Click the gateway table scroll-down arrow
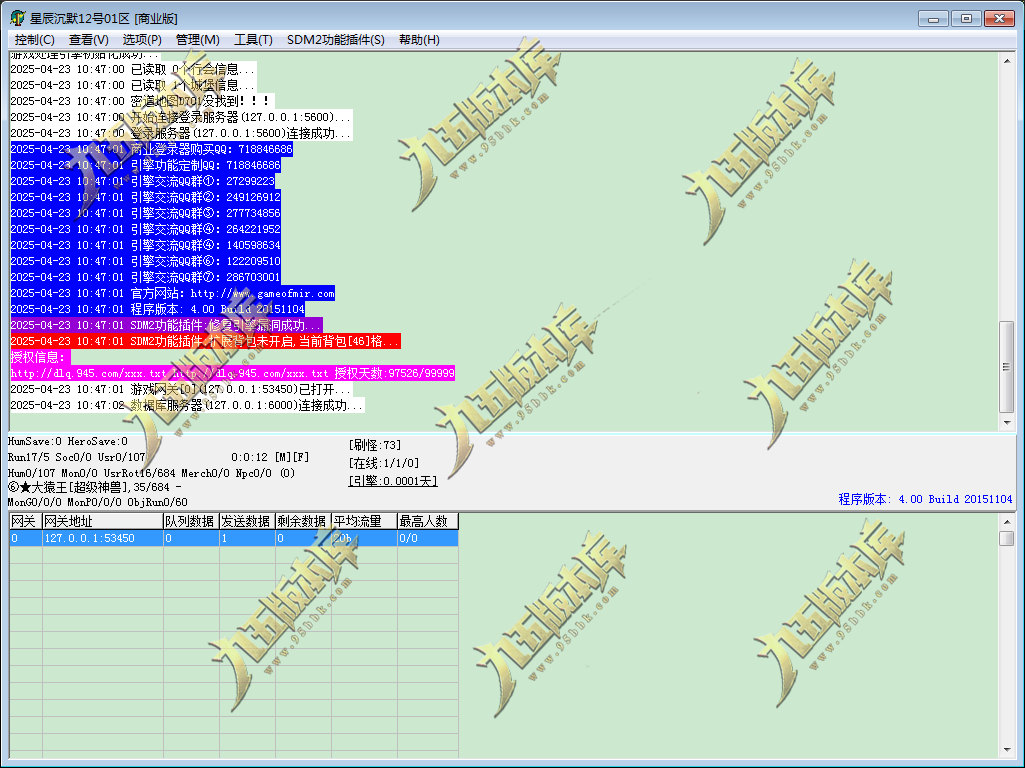The width and height of the screenshot is (1025, 768). click(1007, 750)
